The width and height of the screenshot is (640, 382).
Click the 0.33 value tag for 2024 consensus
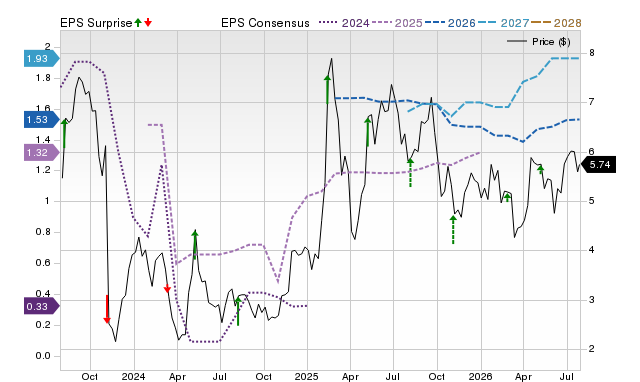tap(42, 306)
